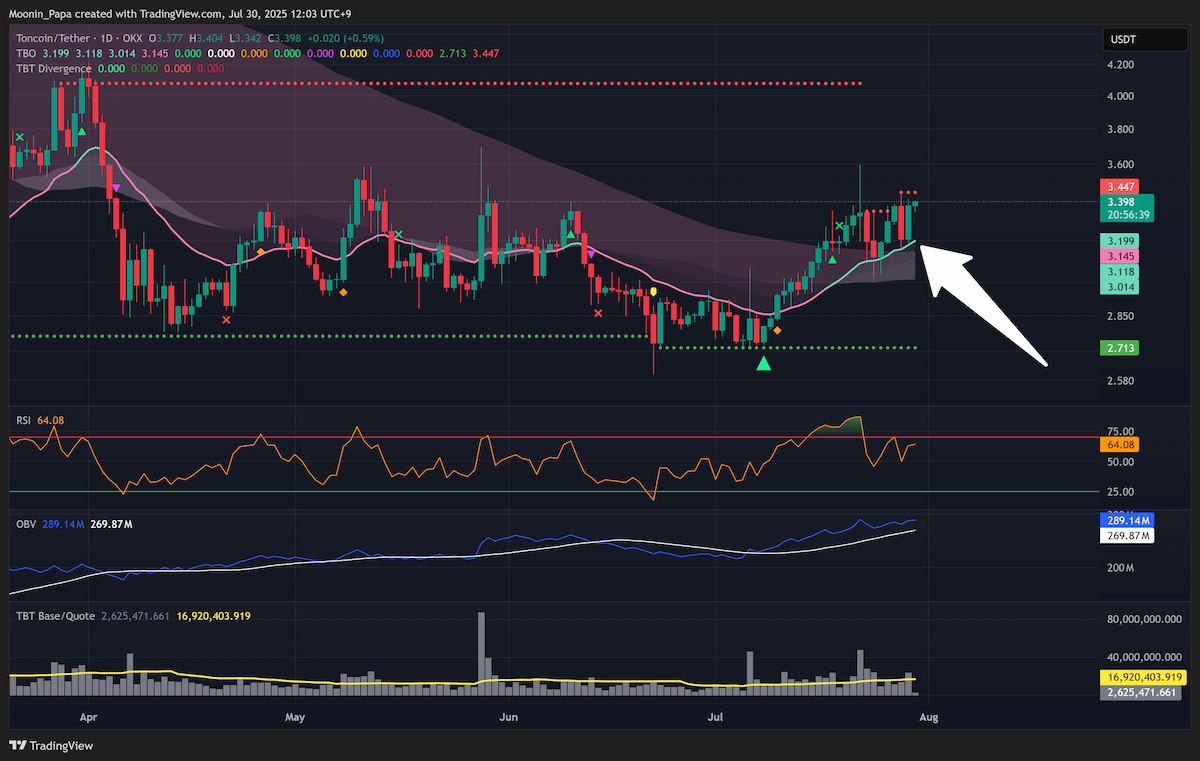Click the green X marker at chart's left edge
Viewport: 1200px width, 761px height.
click(18, 136)
